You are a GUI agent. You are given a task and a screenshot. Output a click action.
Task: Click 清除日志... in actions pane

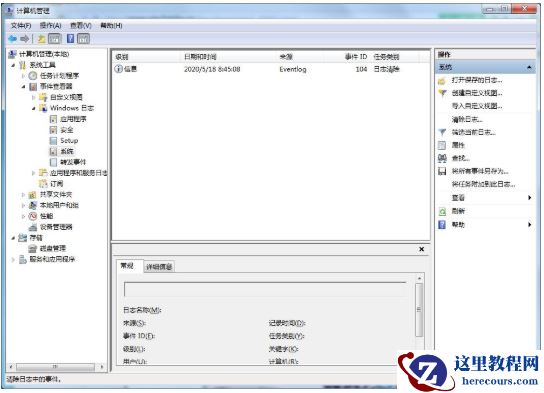pos(467,119)
